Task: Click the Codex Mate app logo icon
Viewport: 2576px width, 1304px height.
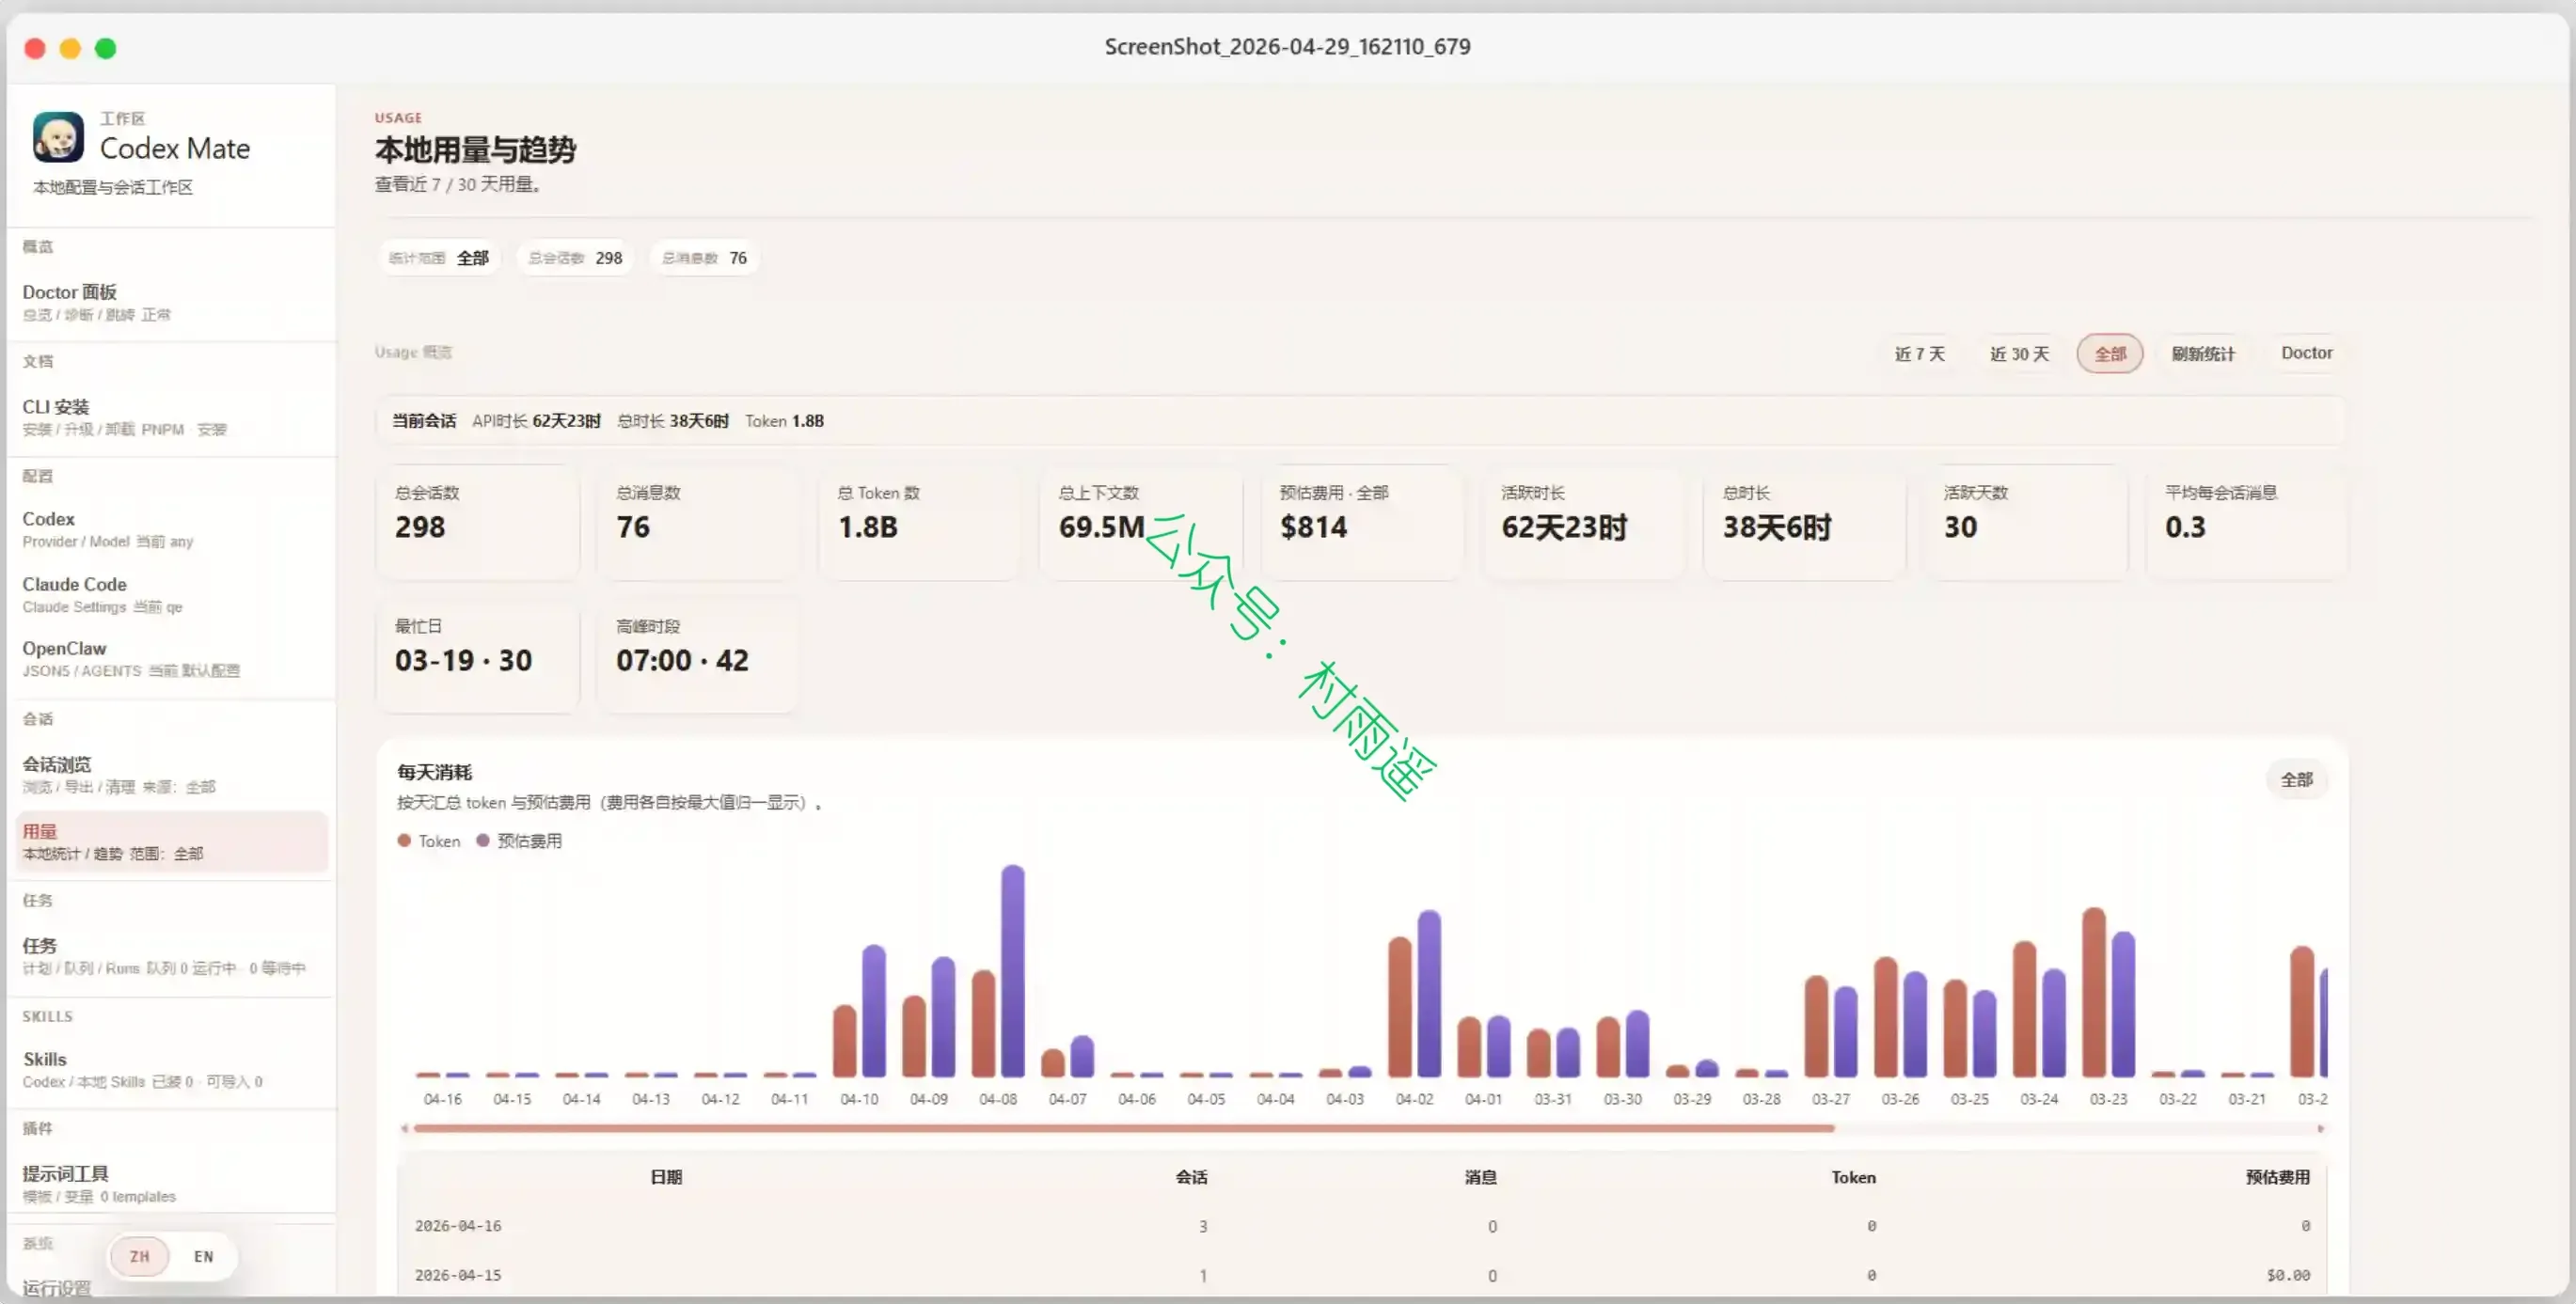Action: pyautogui.click(x=58, y=136)
